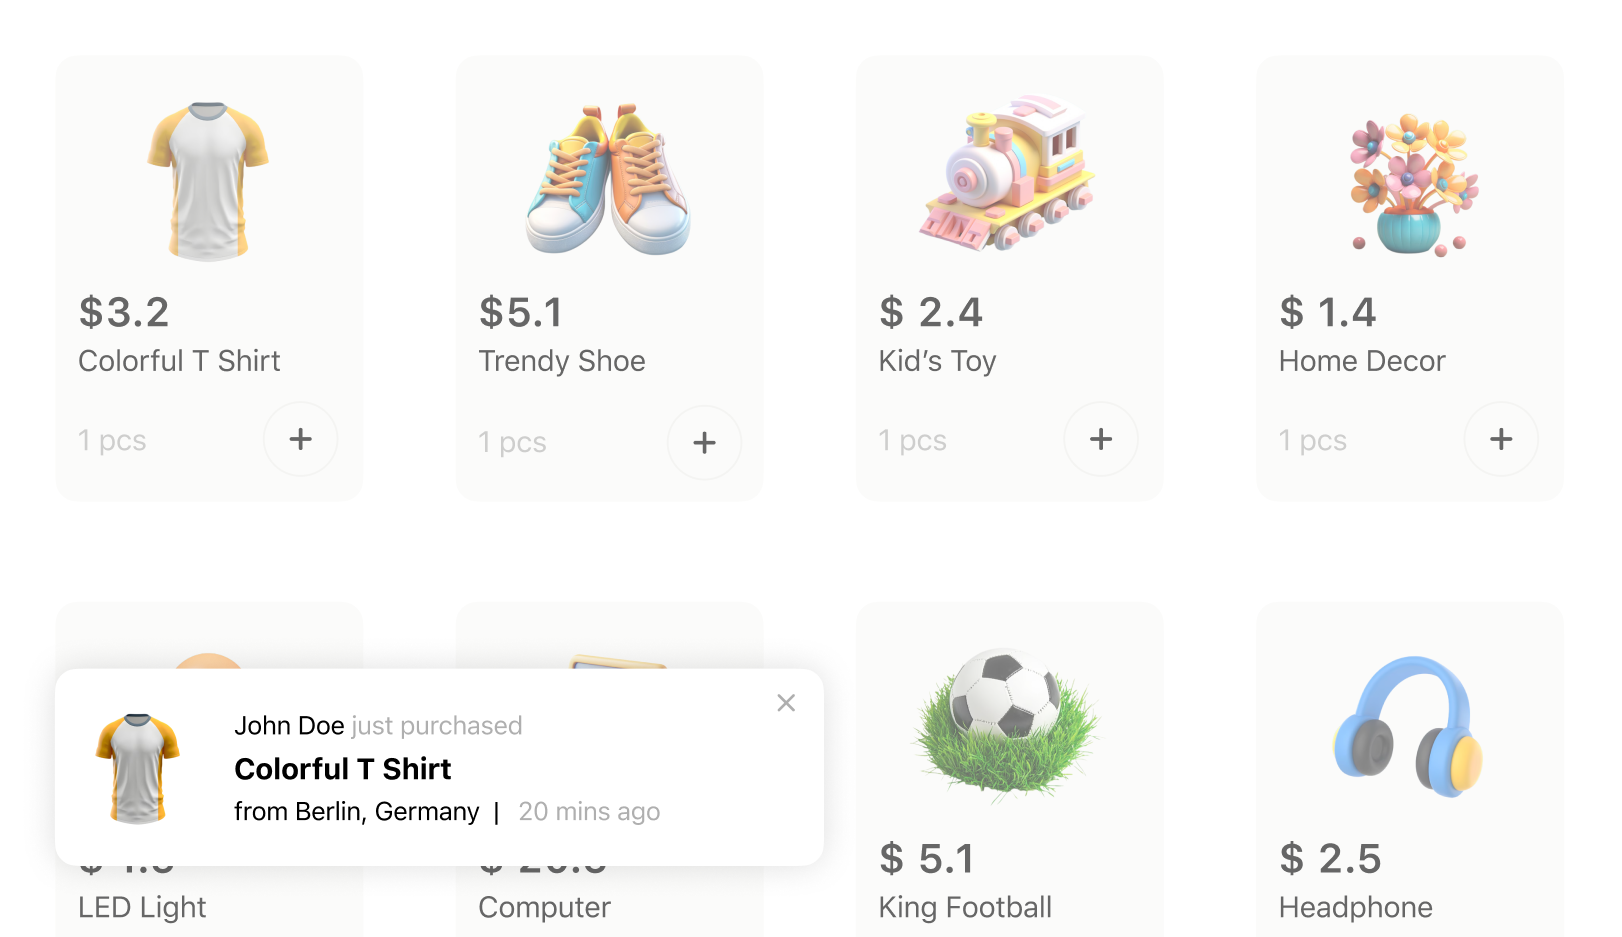Image resolution: width=1622 pixels, height=937 pixels.
Task: Close the John Doe purchase notification
Action: click(x=786, y=703)
